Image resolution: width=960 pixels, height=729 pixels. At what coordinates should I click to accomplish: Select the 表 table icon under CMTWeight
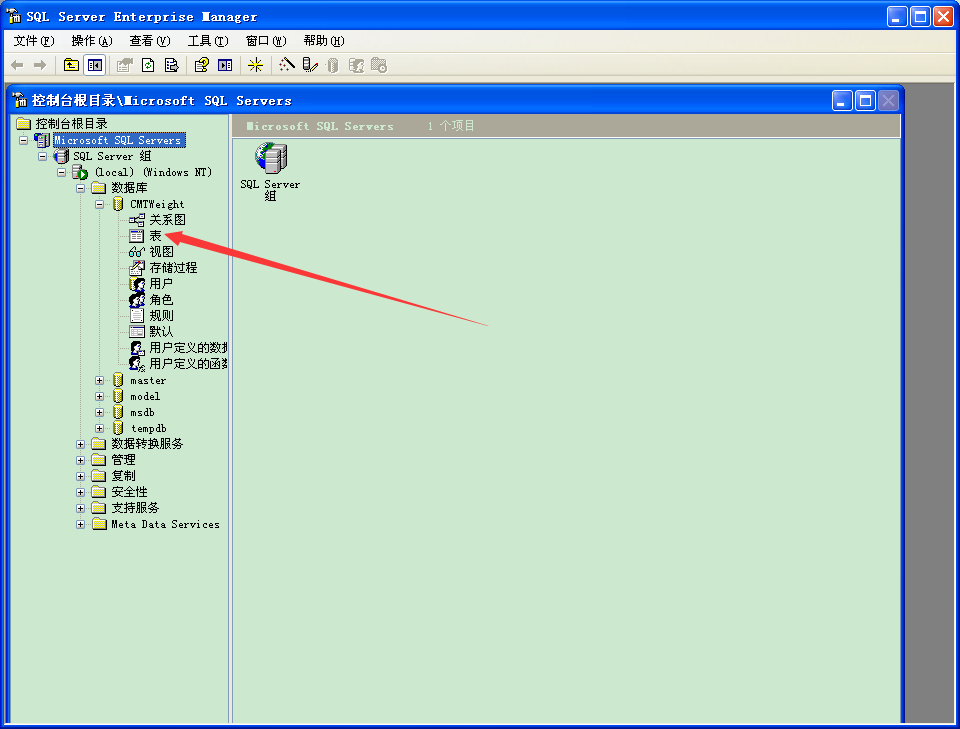pyautogui.click(x=137, y=236)
